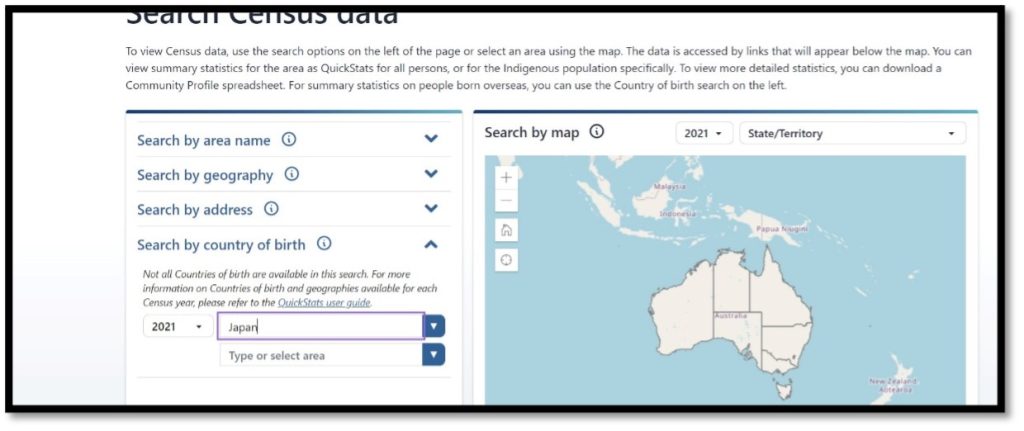Viewport: 1024px width, 431px height.
Task: Click info icon beside Search by area name
Action: tap(289, 140)
